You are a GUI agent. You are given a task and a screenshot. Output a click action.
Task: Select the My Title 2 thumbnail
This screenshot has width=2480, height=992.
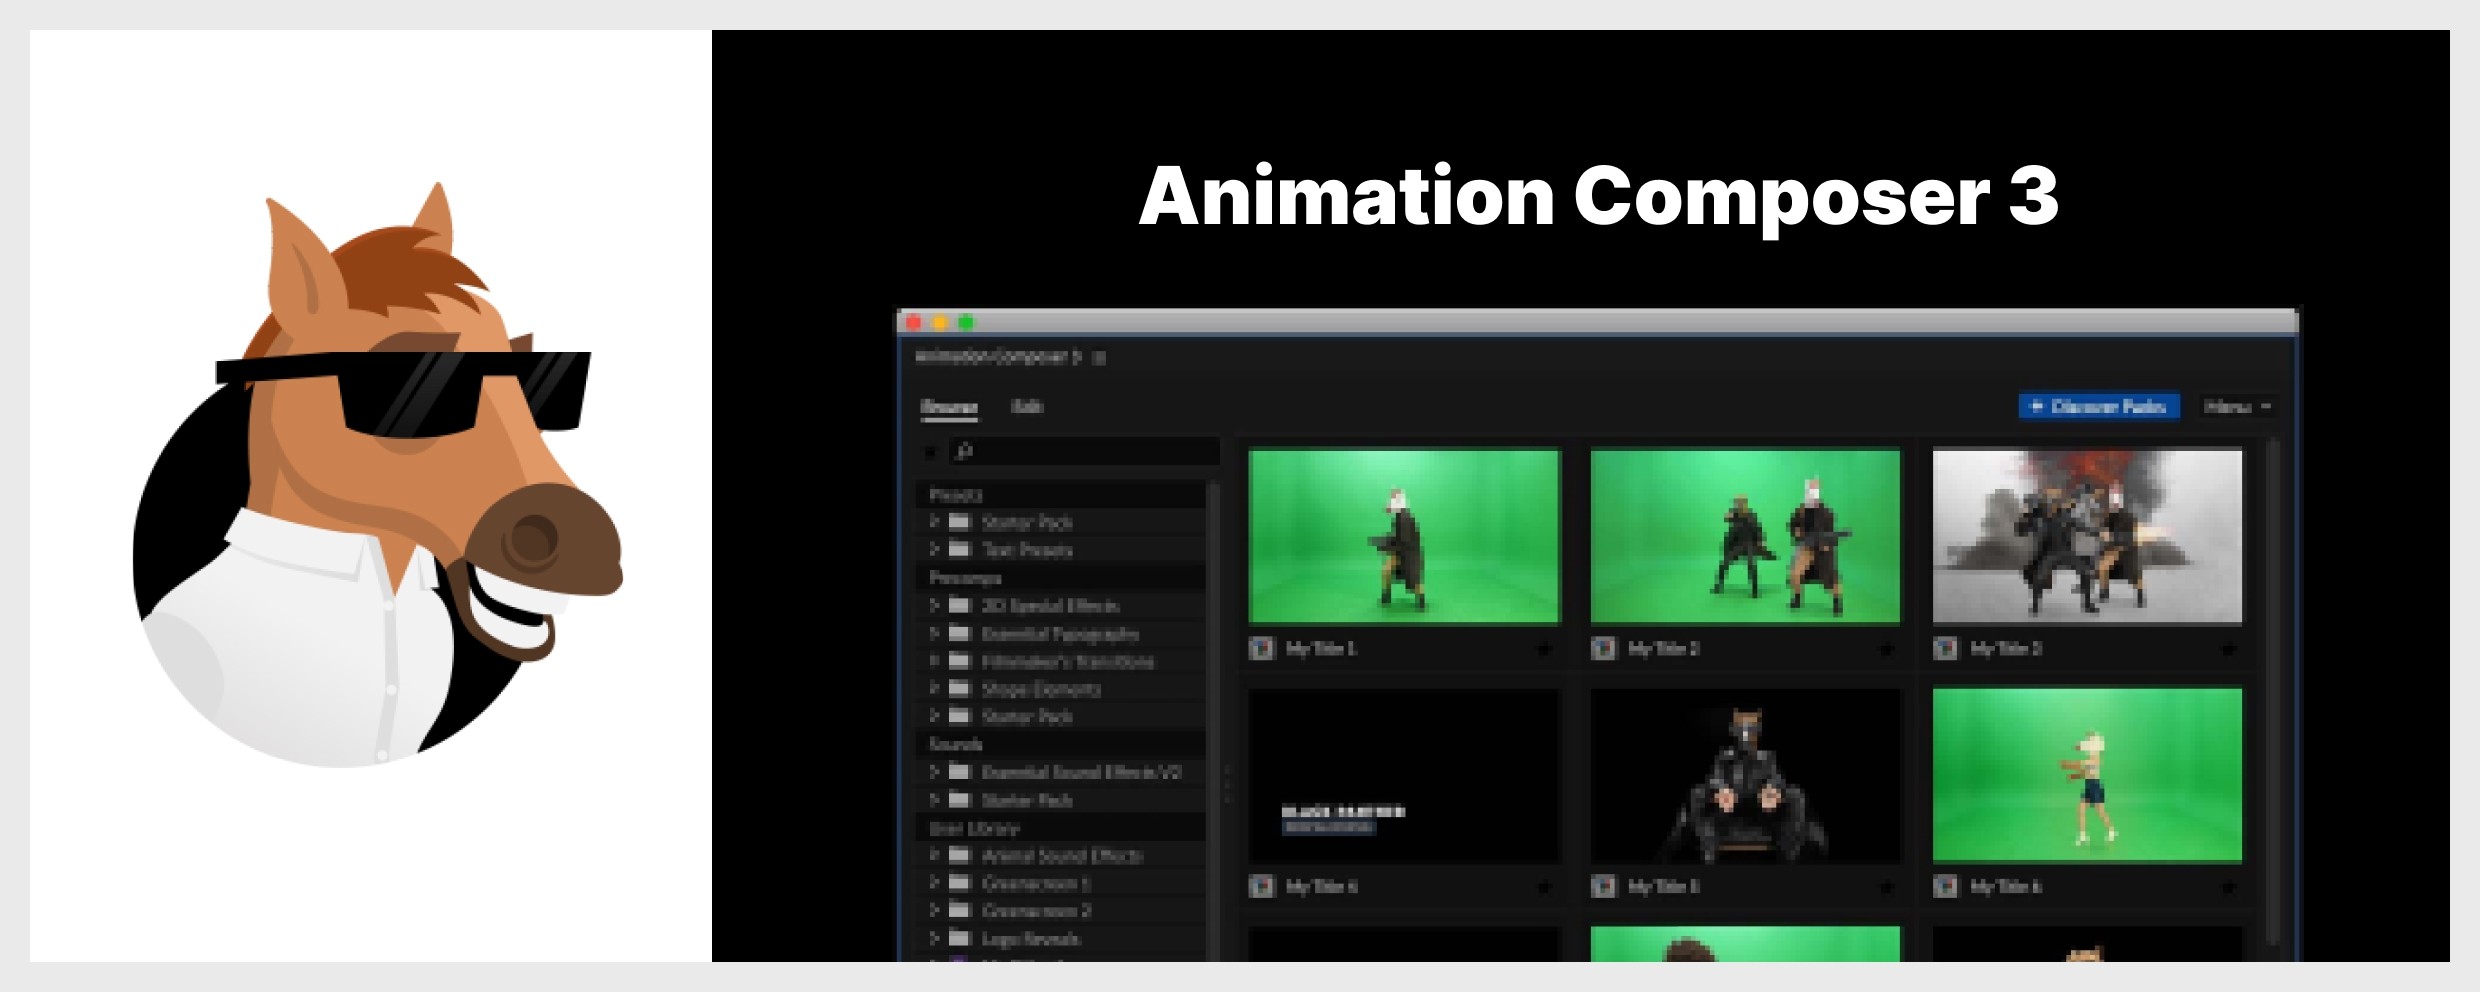click(1745, 537)
